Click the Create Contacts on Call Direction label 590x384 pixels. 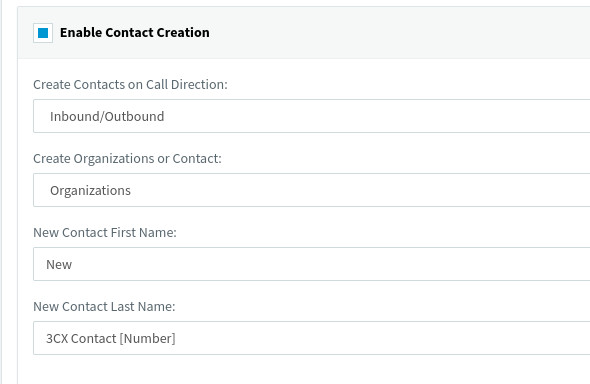[x=130, y=85]
